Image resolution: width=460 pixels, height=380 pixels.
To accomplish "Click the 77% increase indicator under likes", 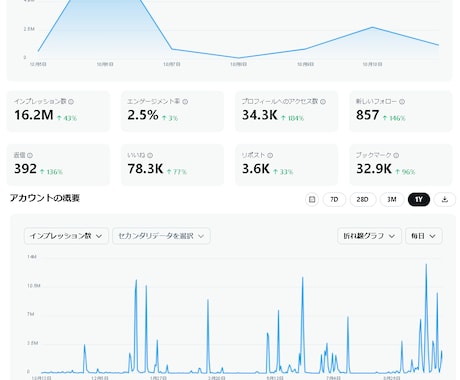I will point(177,172).
